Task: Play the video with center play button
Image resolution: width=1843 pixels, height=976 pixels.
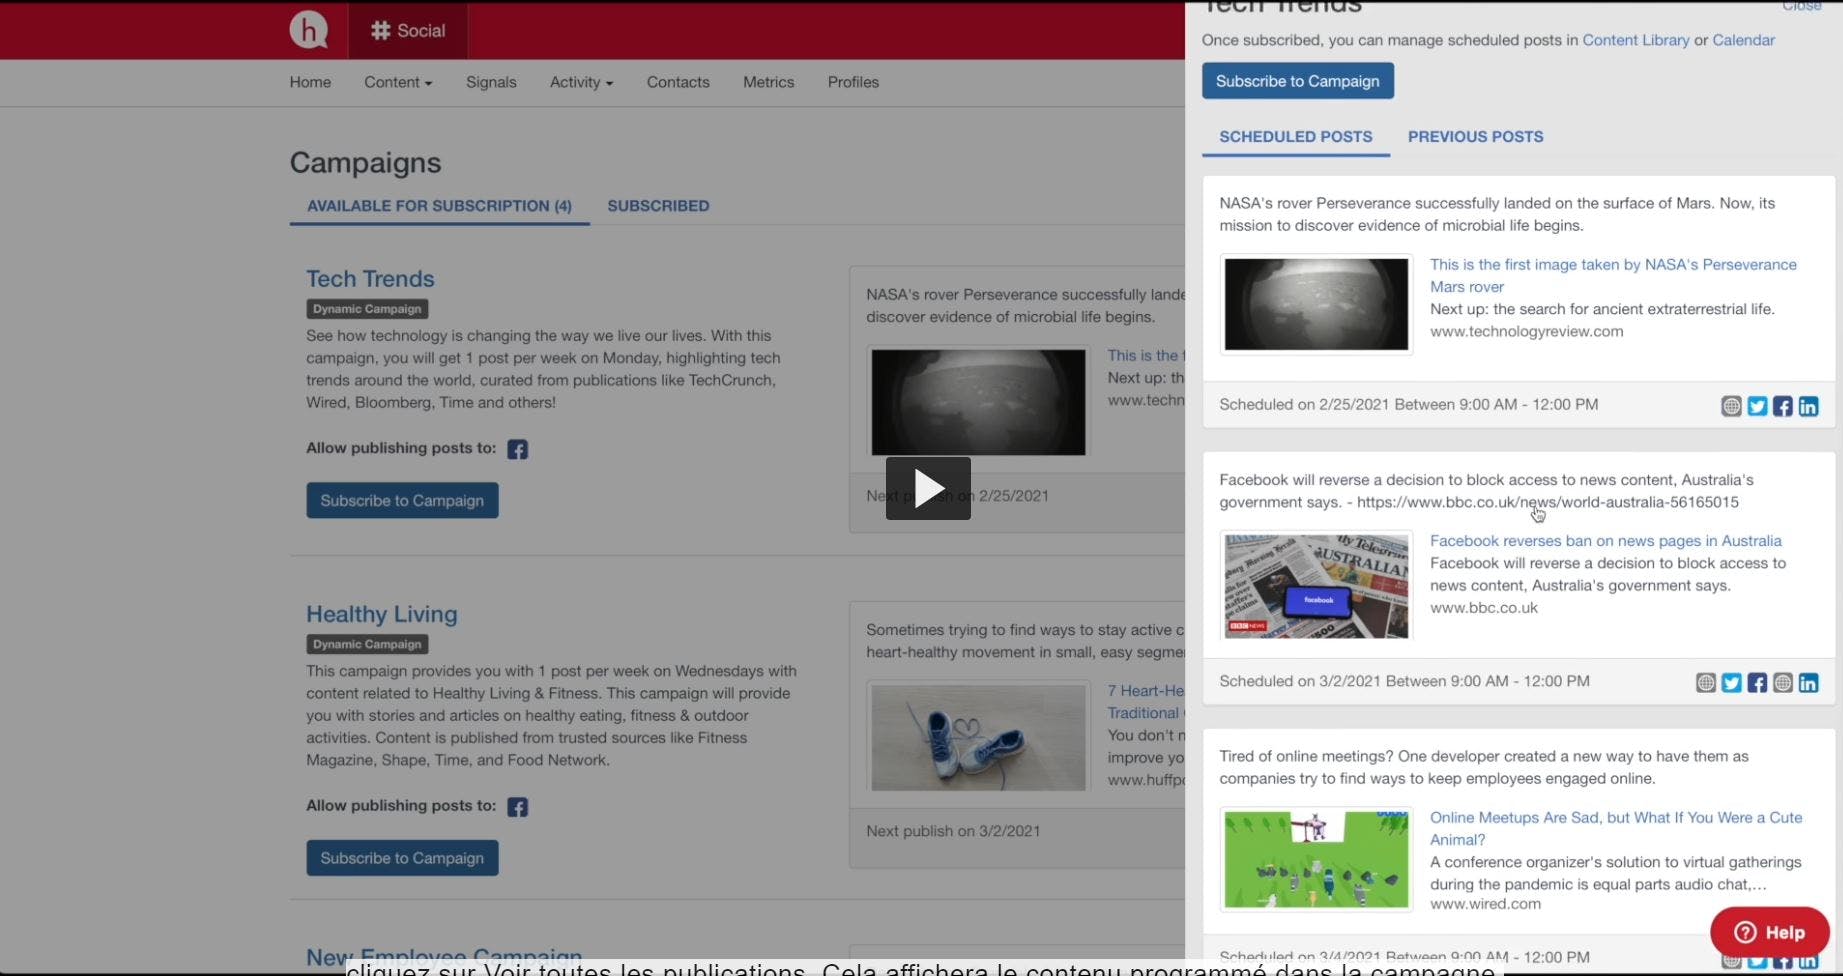Action: (928, 488)
